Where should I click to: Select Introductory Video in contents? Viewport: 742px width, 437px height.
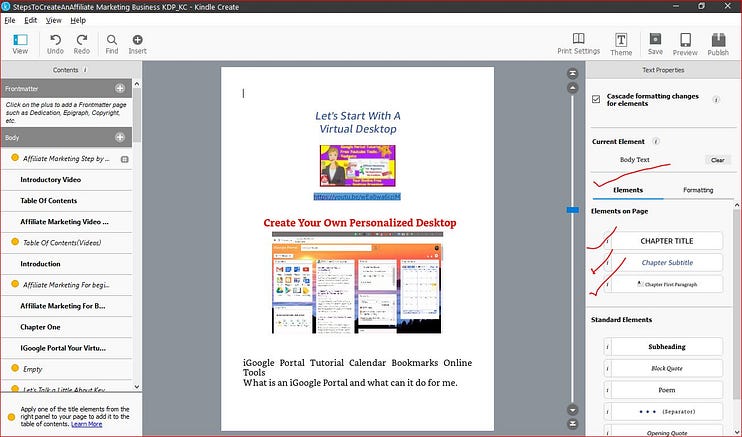tap(66, 180)
